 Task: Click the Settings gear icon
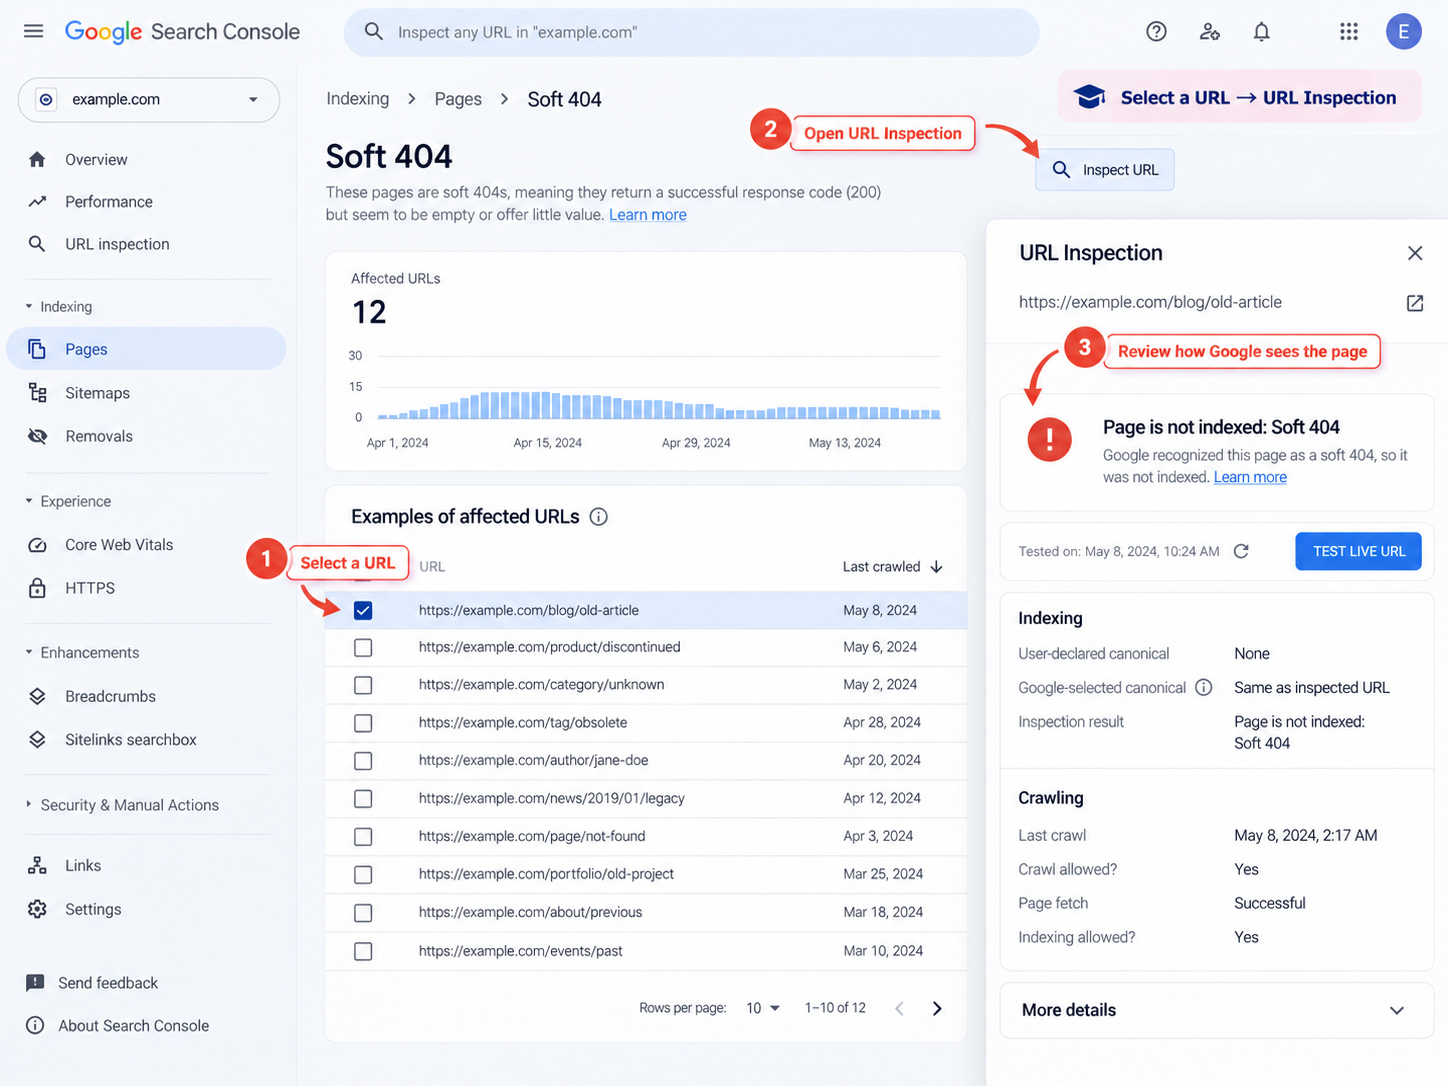[37, 909]
